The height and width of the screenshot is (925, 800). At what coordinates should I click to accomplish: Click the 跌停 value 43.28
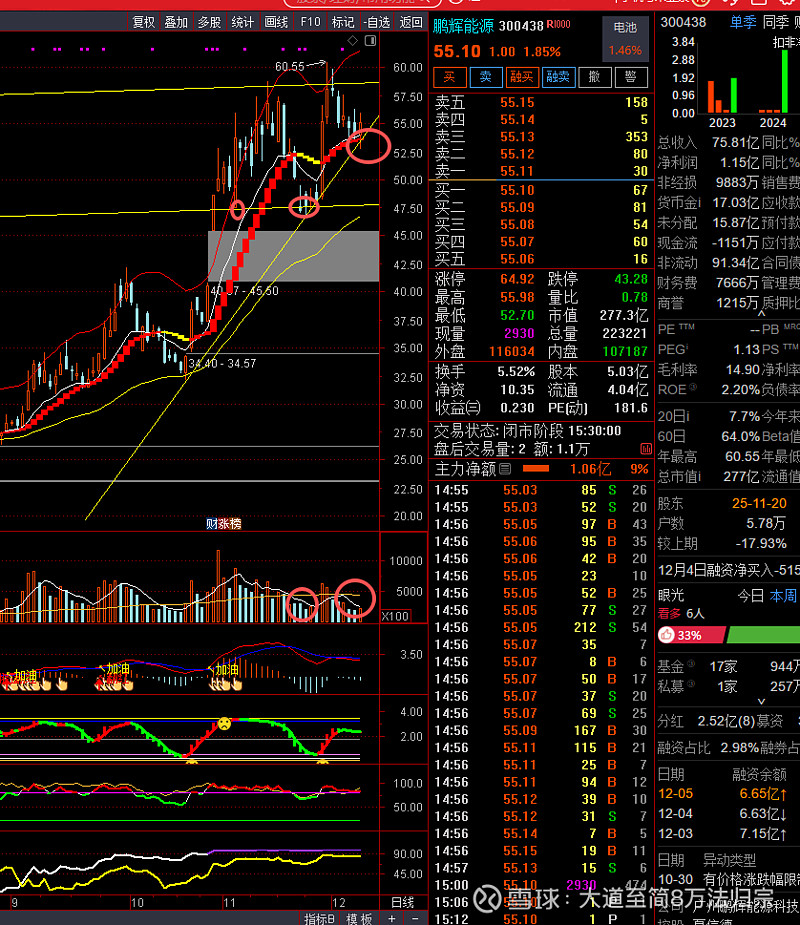(x=630, y=278)
